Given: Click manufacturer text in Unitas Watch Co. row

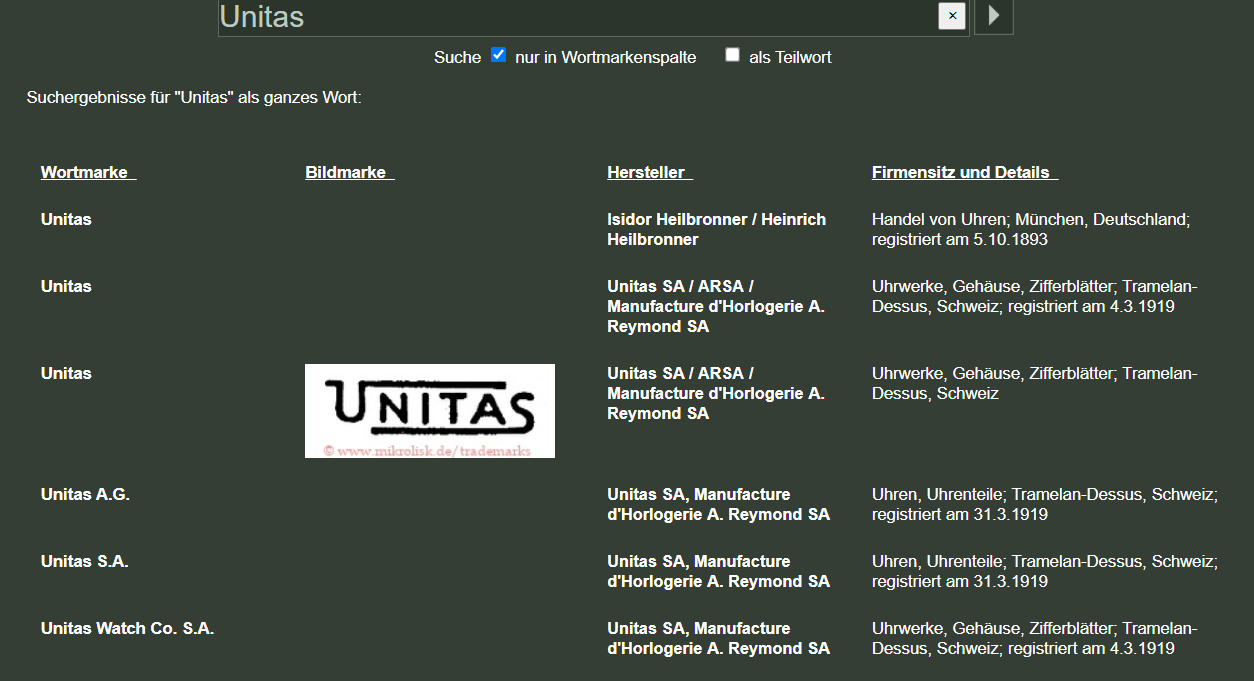Looking at the screenshot, I should coord(718,638).
